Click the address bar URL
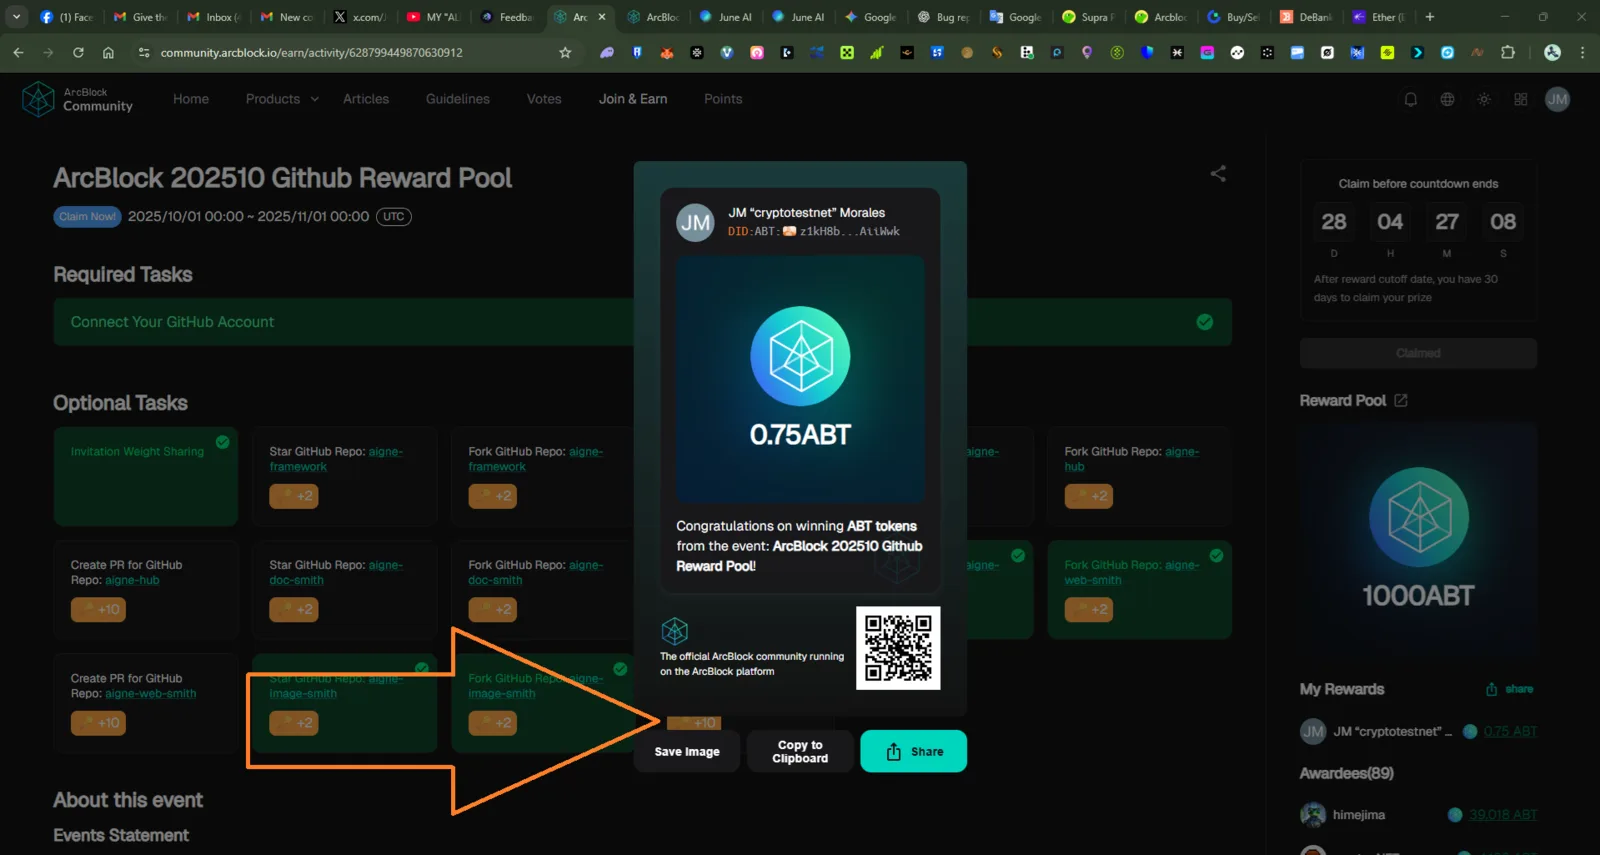1600x855 pixels. (312, 53)
